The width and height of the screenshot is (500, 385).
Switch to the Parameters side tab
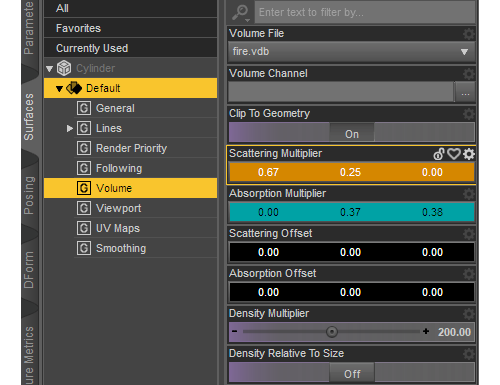click(29, 27)
